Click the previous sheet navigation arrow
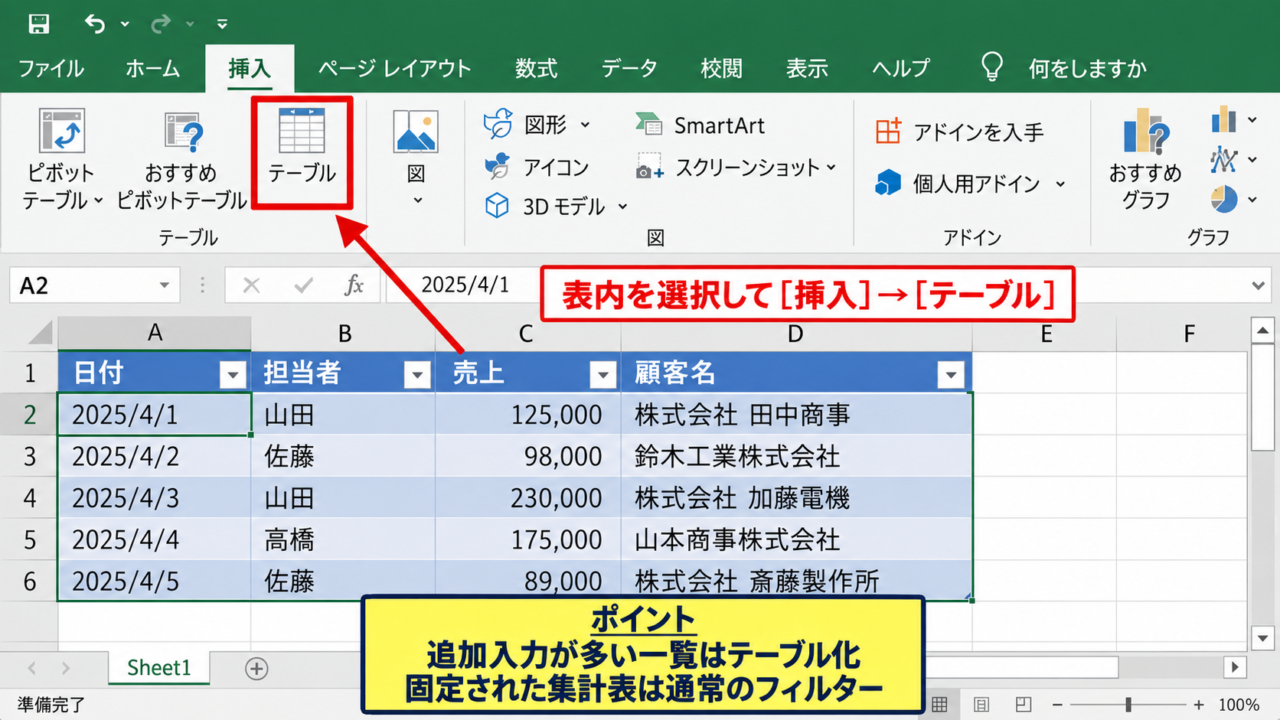This screenshot has width=1280, height=720. tap(32, 668)
